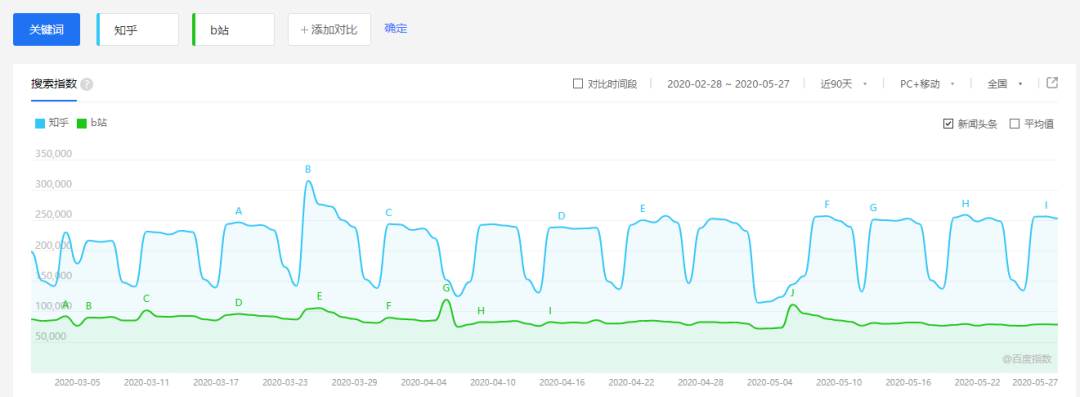
Task: Click blue news marker D on 知乎 line
Action: pos(561,216)
